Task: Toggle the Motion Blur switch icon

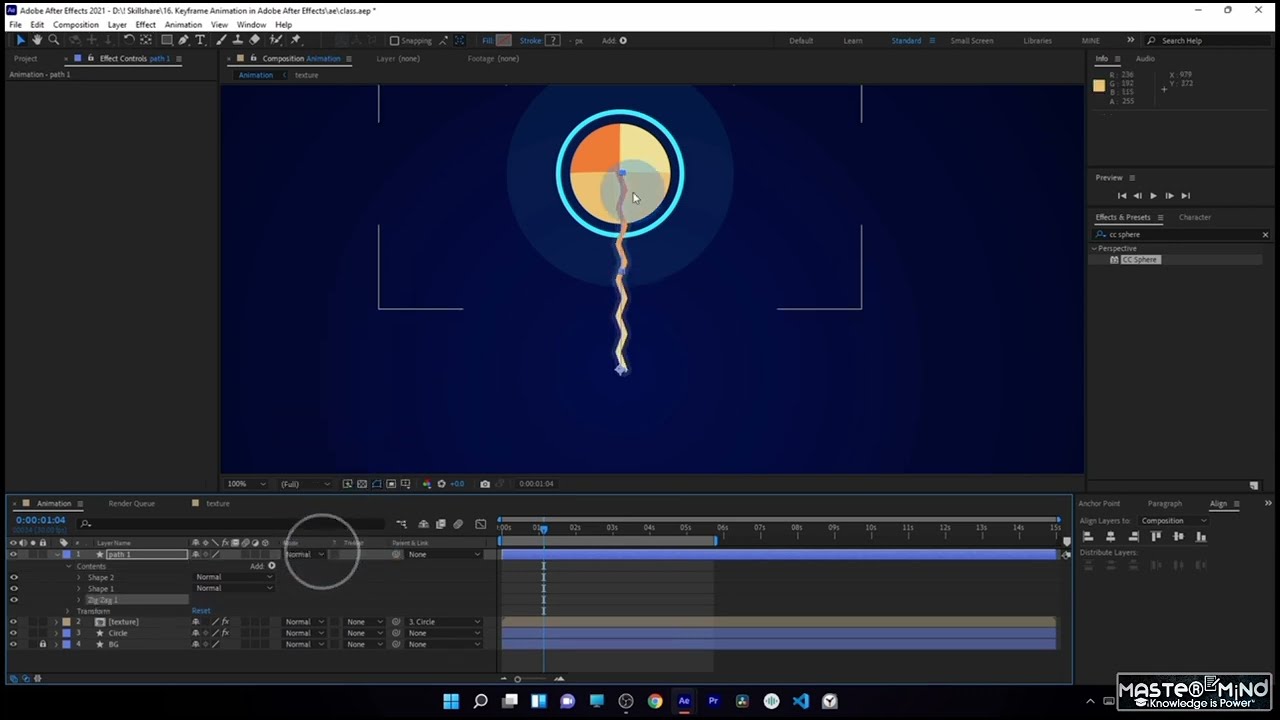Action: (458, 524)
